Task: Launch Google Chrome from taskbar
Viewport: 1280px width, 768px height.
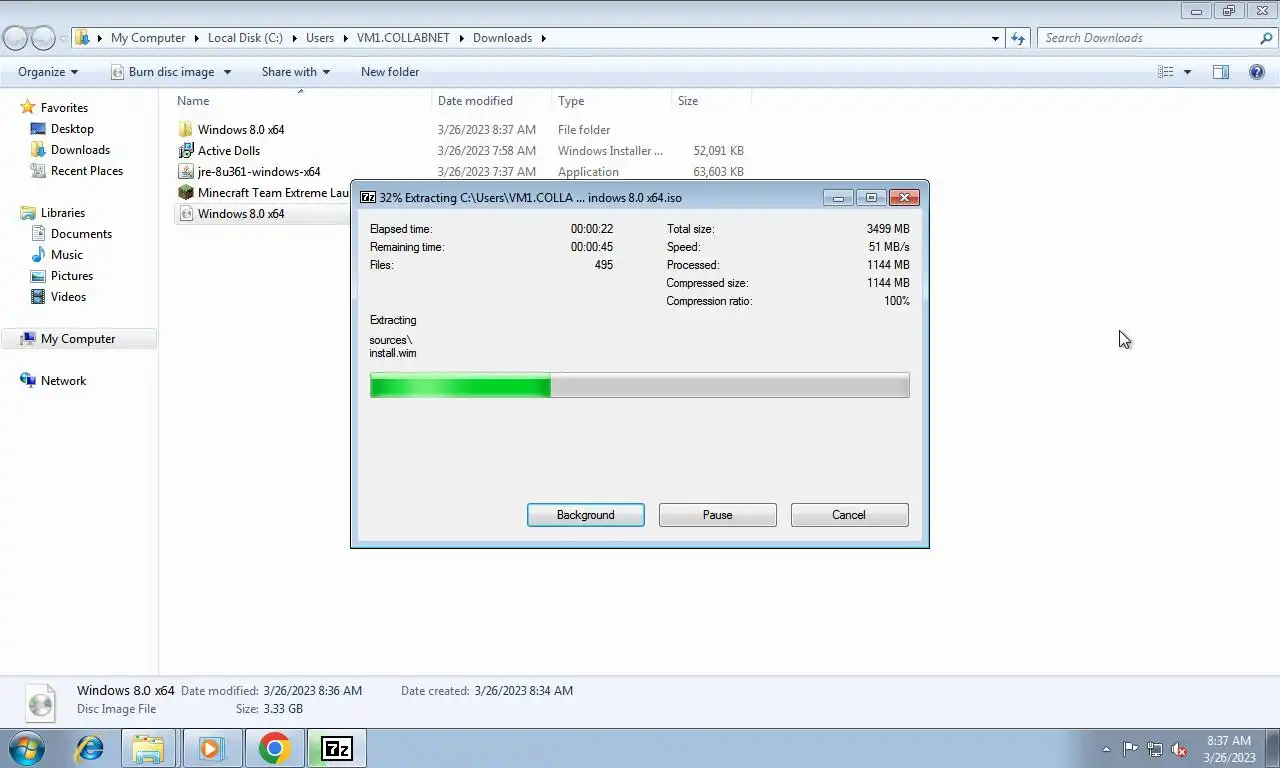Action: click(x=274, y=748)
